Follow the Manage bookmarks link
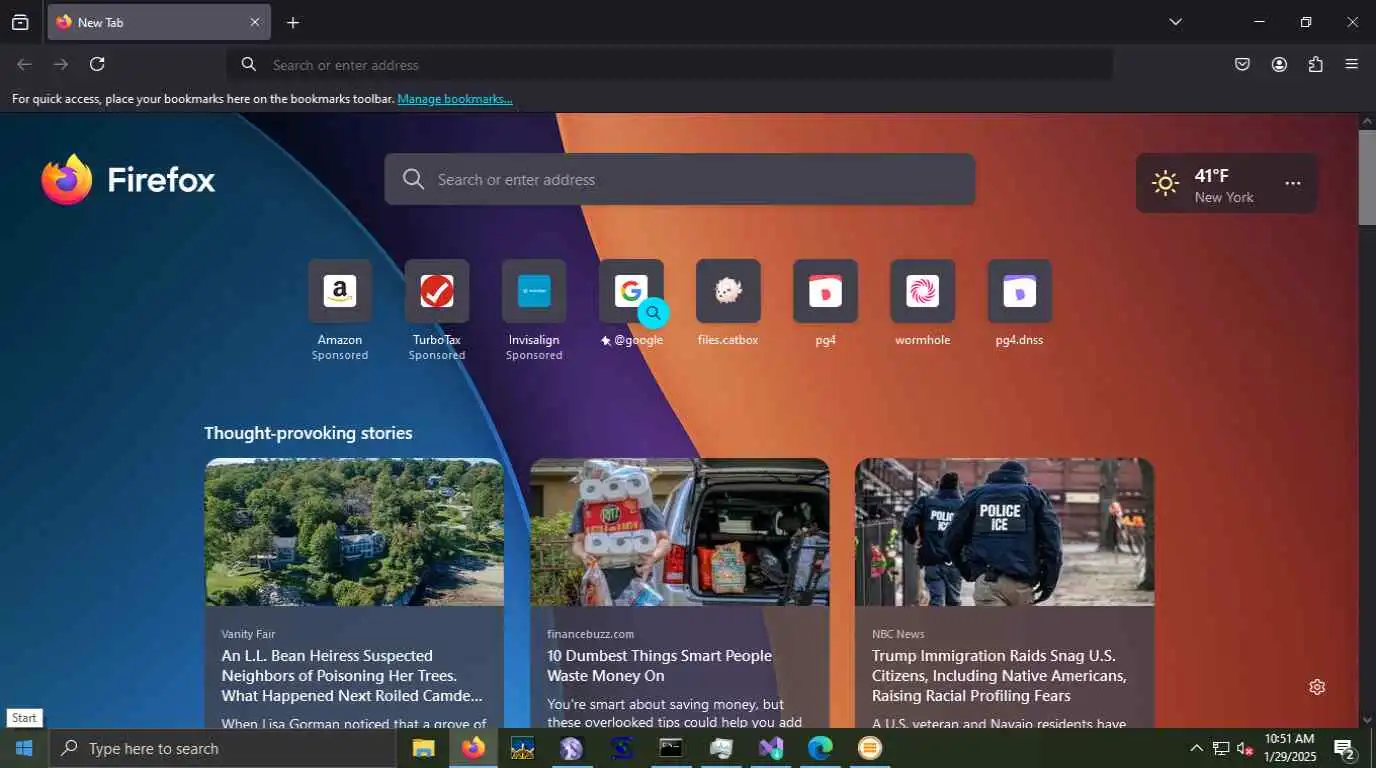Image resolution: width=1376 pixels, height=768 pixels. (x=455, y=99)
